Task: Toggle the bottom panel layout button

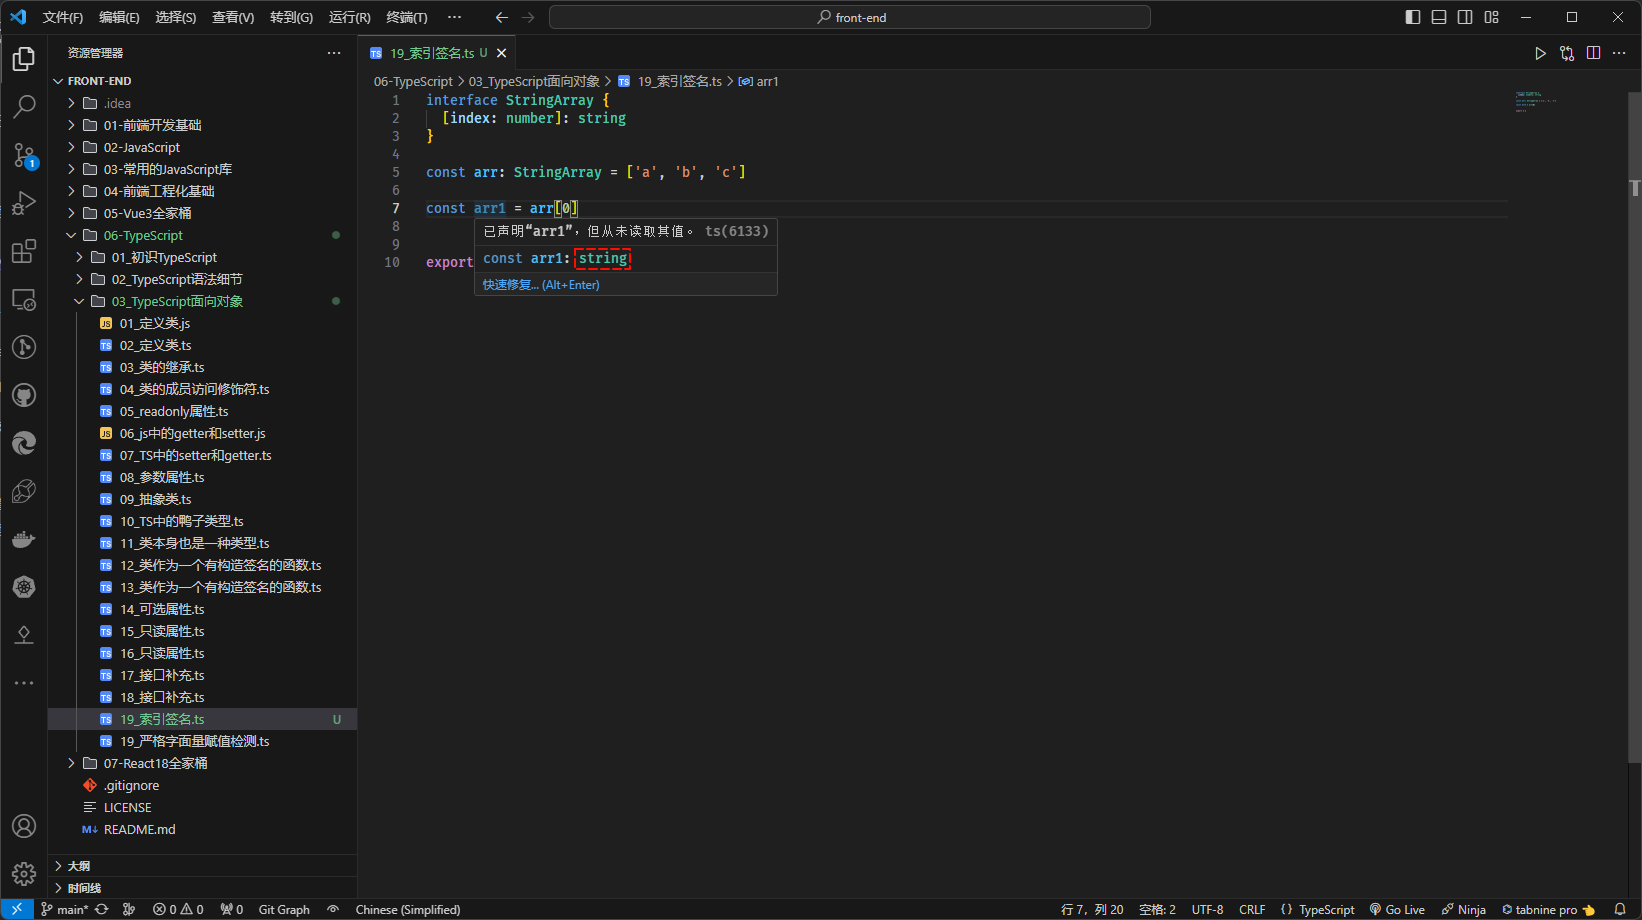Action: (1439, 17)
